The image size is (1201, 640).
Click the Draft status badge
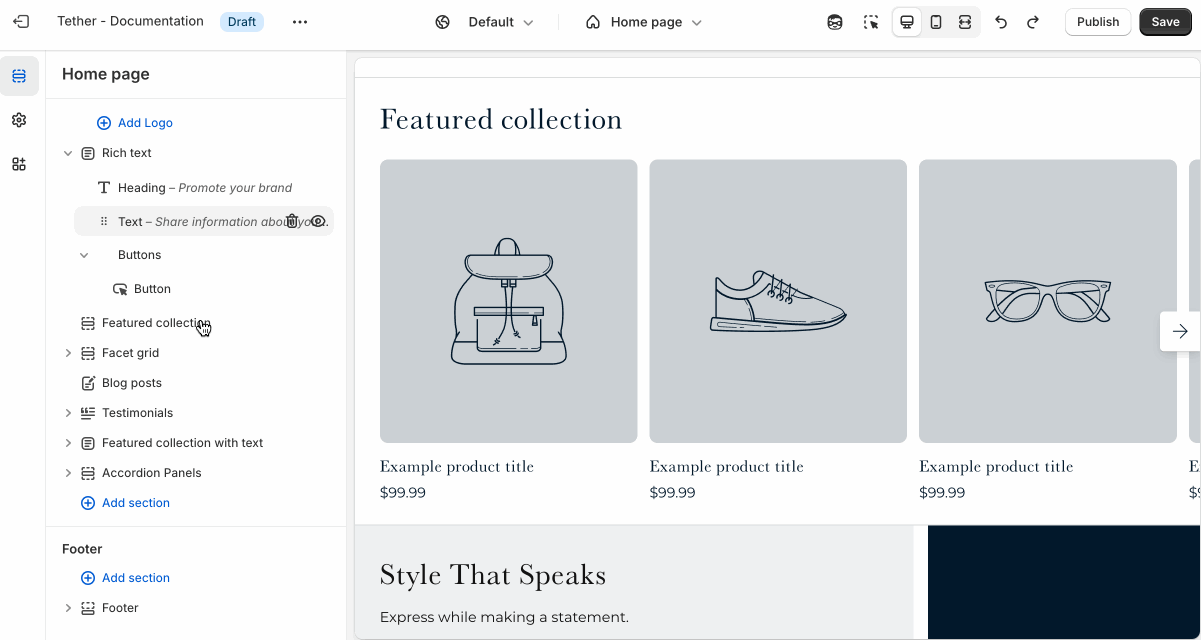click(x=242, y=22)
